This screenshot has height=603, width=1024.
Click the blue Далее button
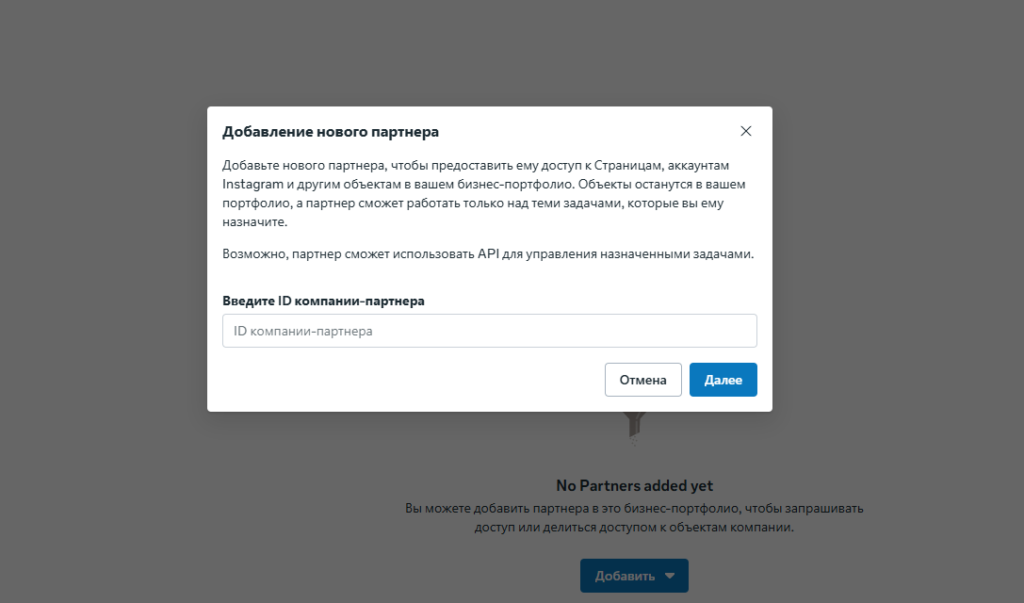tap(722, 380)
